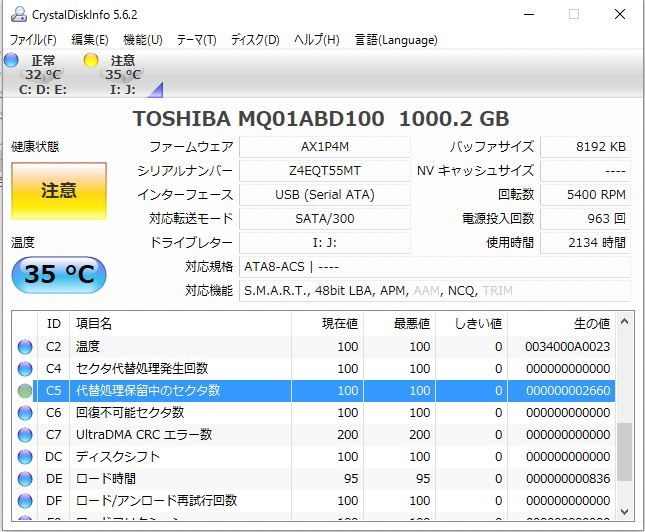Click the blue status dot in the C7 row
The width and height of the screenshot is (645, 532).
(x=25, y=435)
